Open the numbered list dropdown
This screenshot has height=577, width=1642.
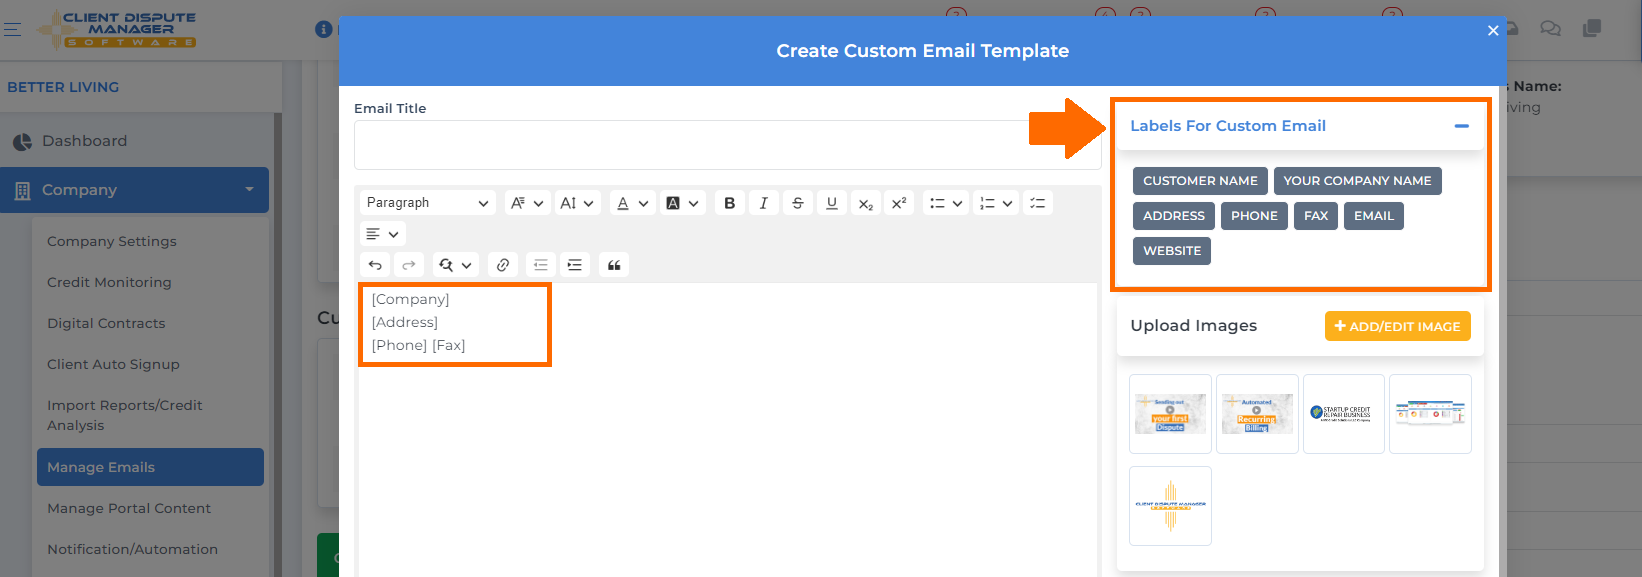[x=995, y=203]
